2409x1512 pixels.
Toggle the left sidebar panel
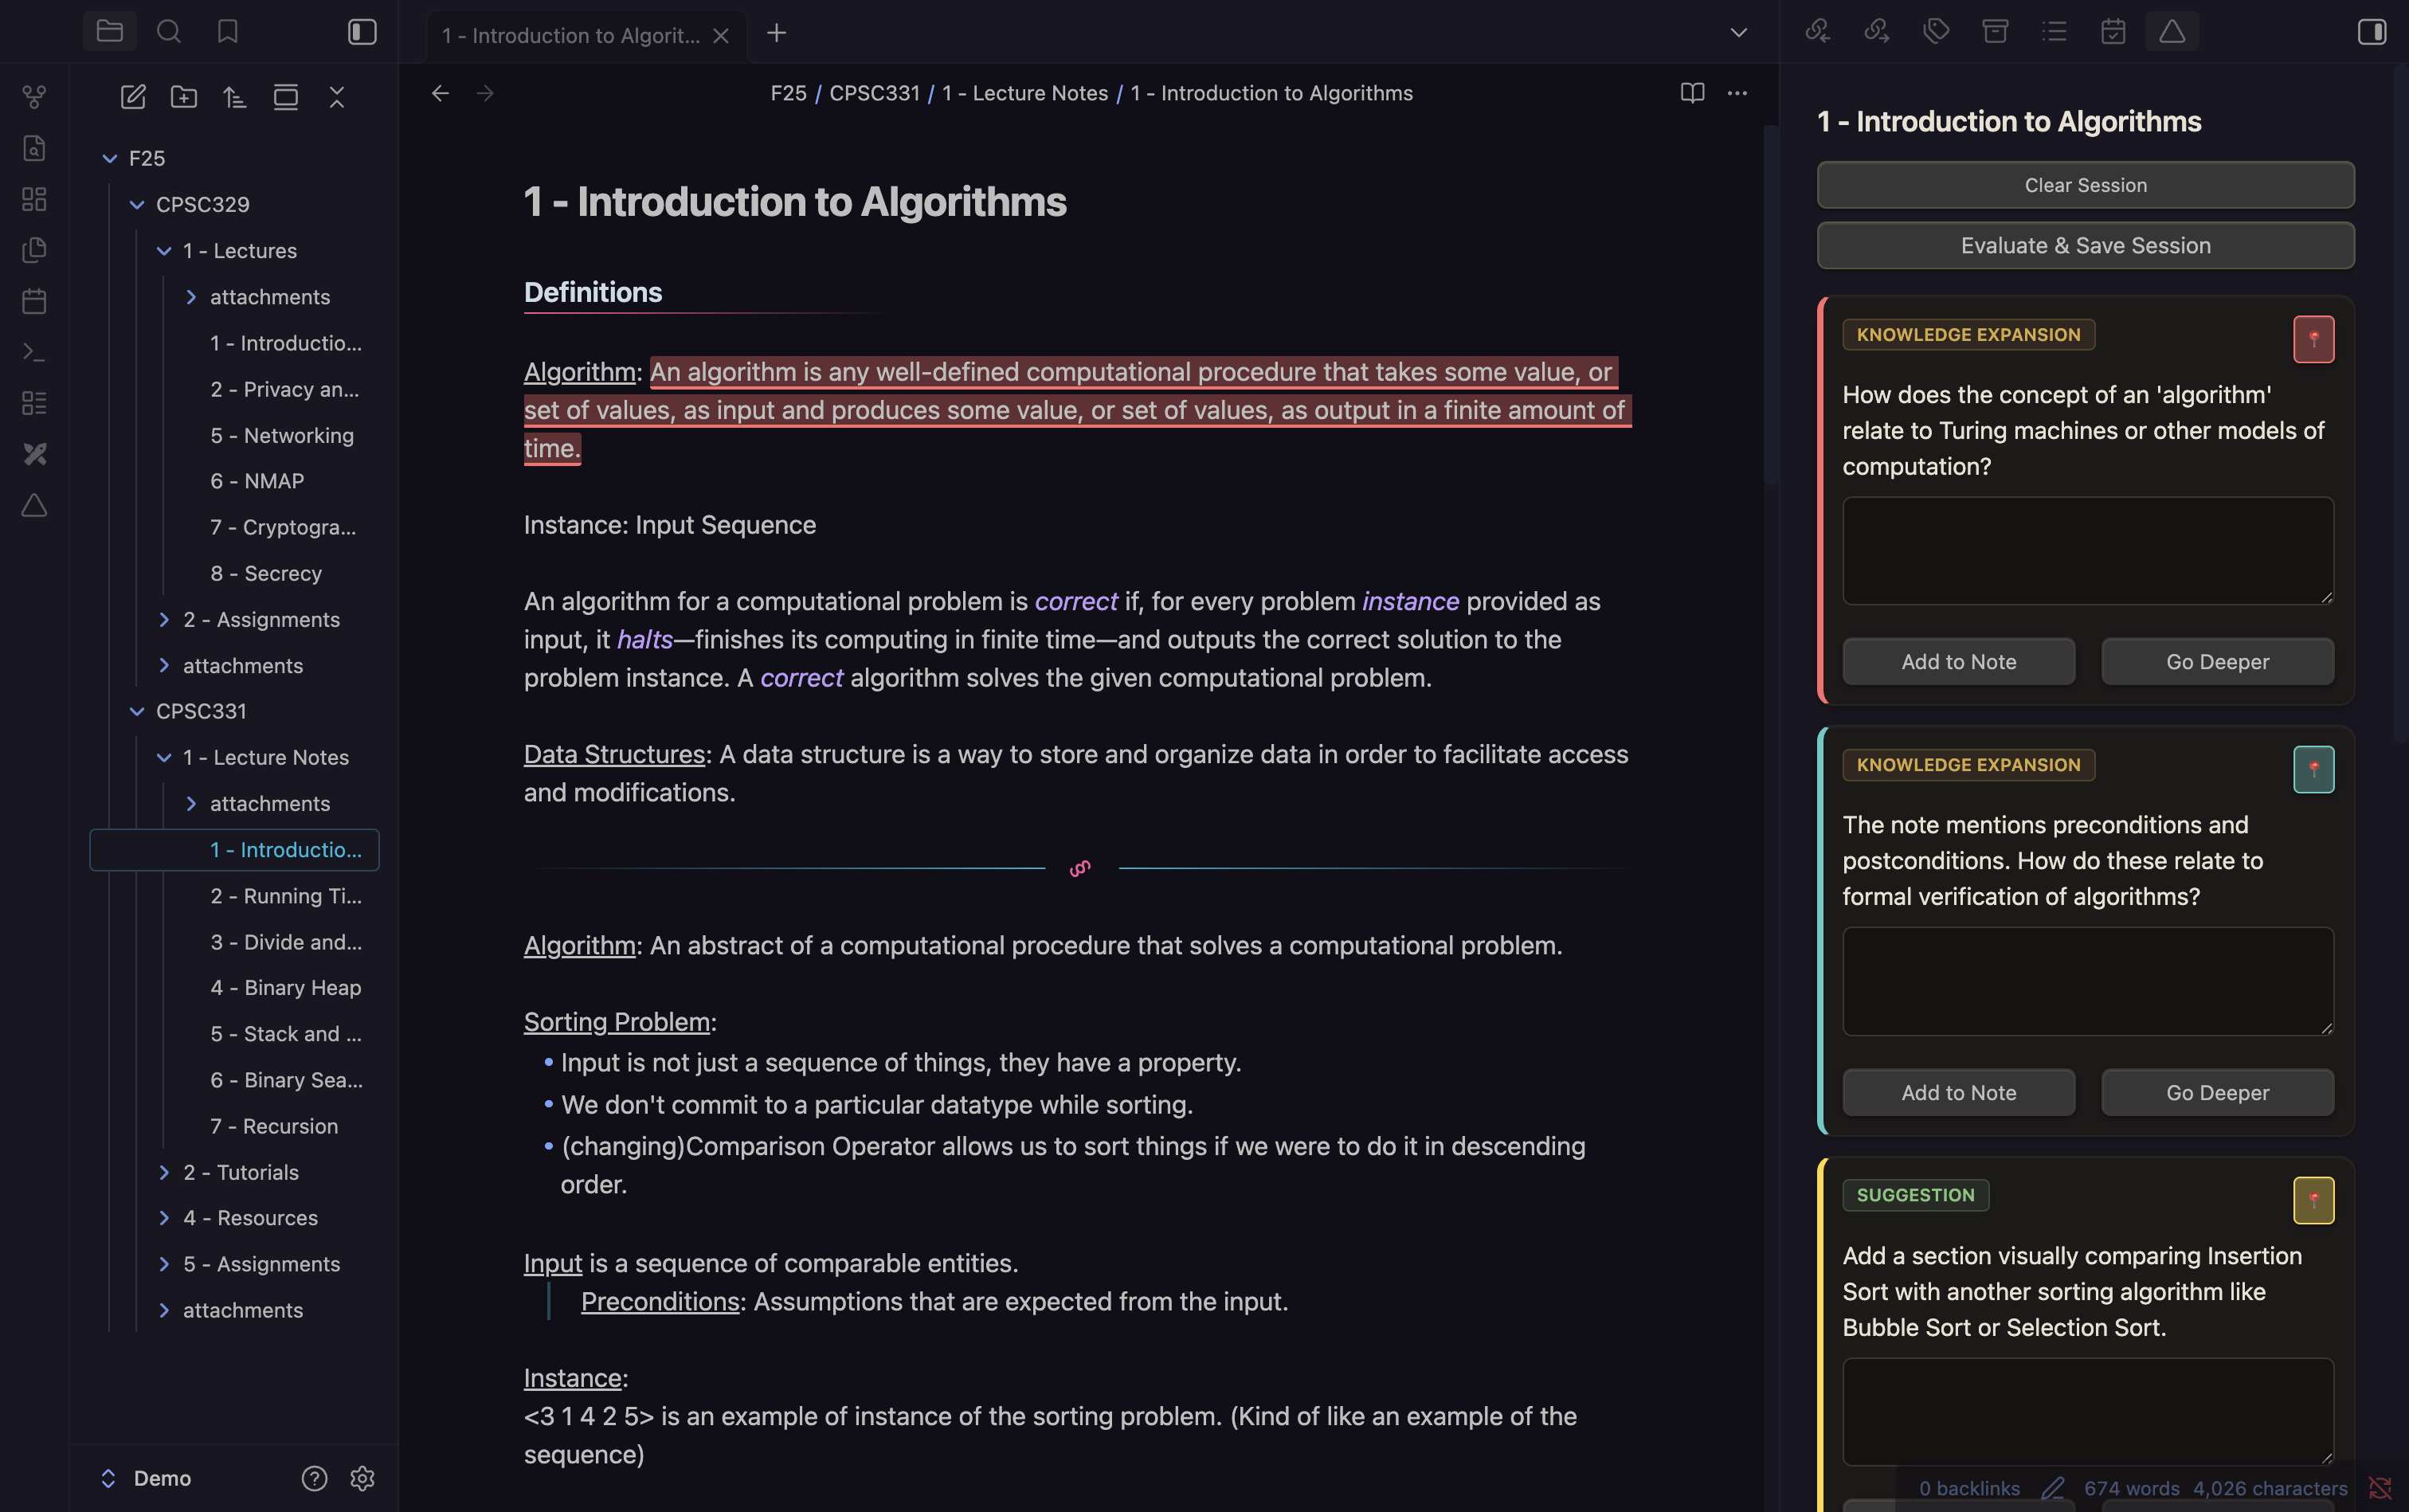point(362,32)
